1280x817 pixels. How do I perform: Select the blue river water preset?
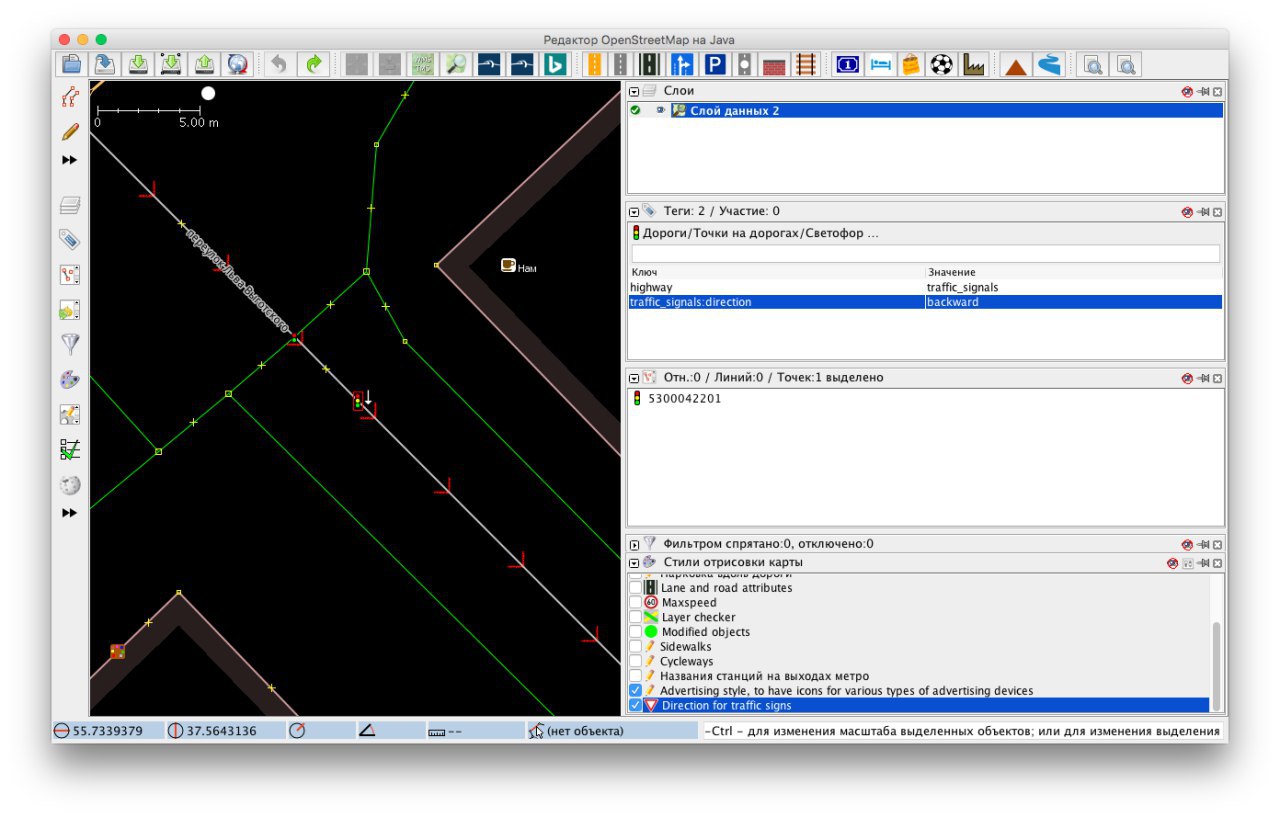pyautogui.click(x=1048, y=64)
